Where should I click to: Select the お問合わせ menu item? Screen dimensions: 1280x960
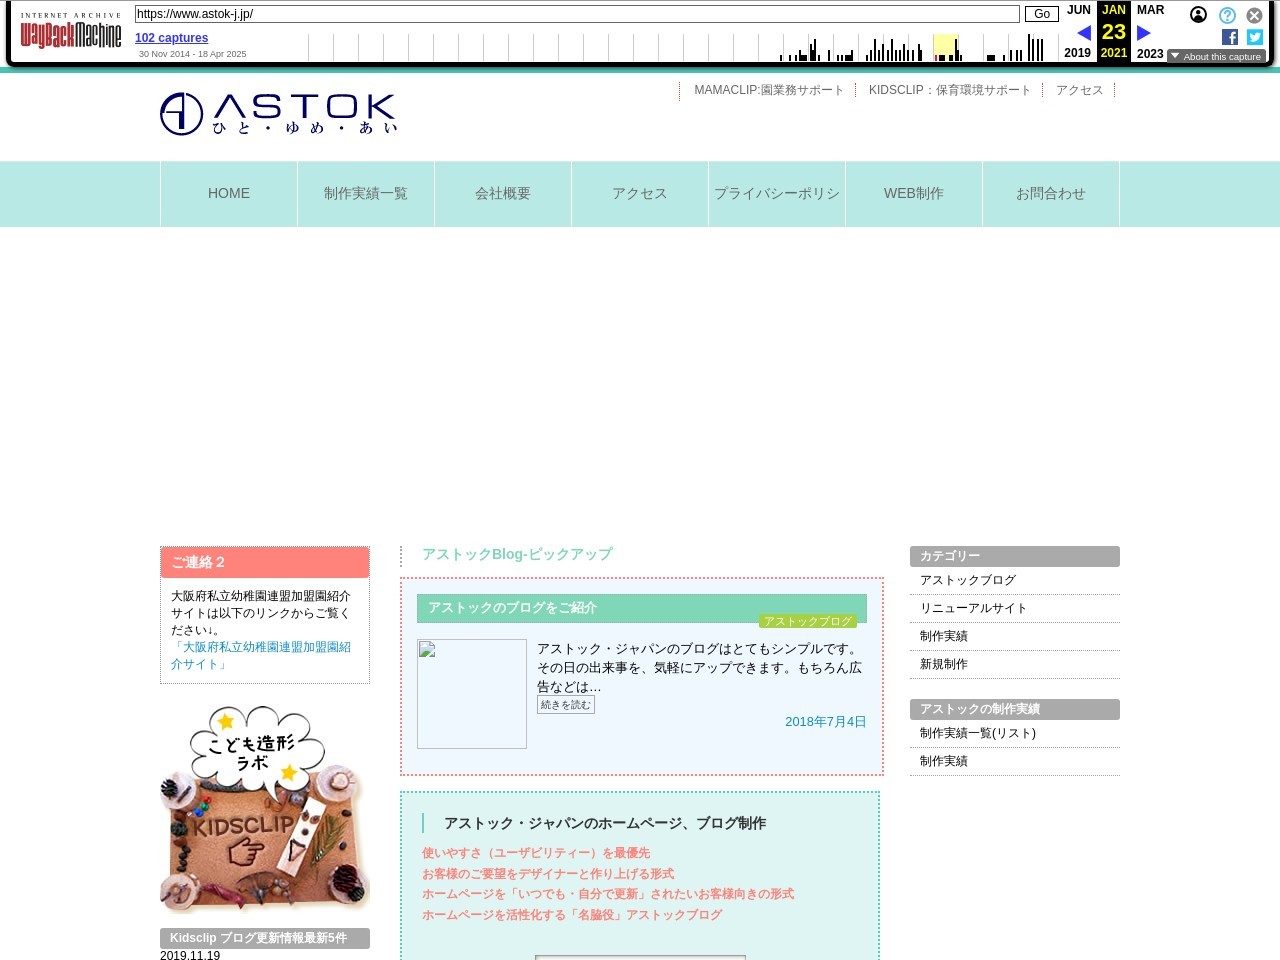(1050, 194)
